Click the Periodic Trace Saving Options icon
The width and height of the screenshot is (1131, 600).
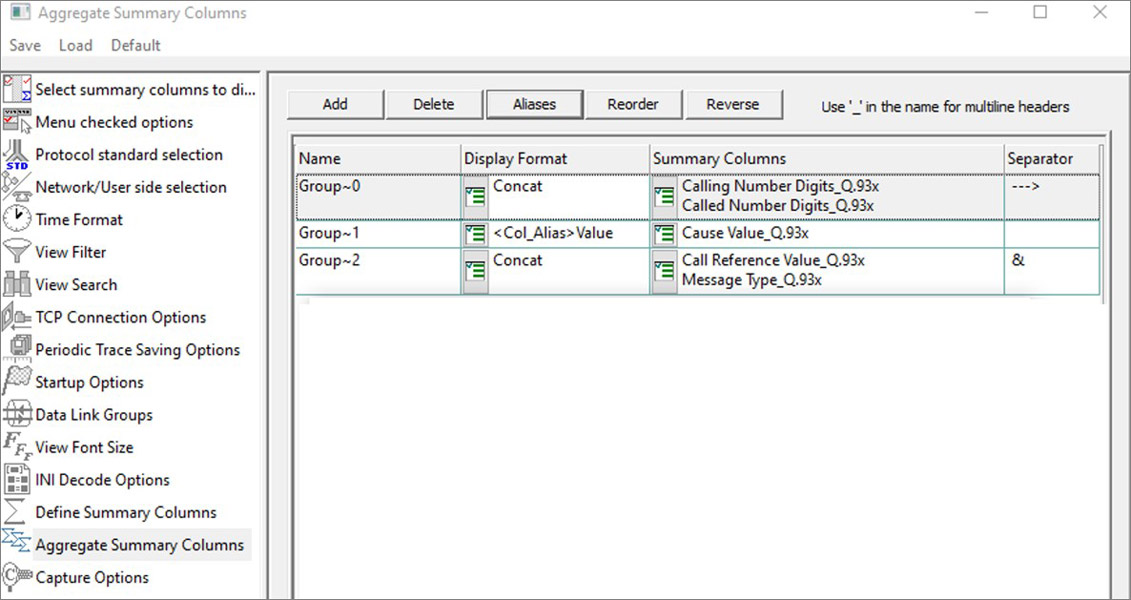(x=17, y=350)
